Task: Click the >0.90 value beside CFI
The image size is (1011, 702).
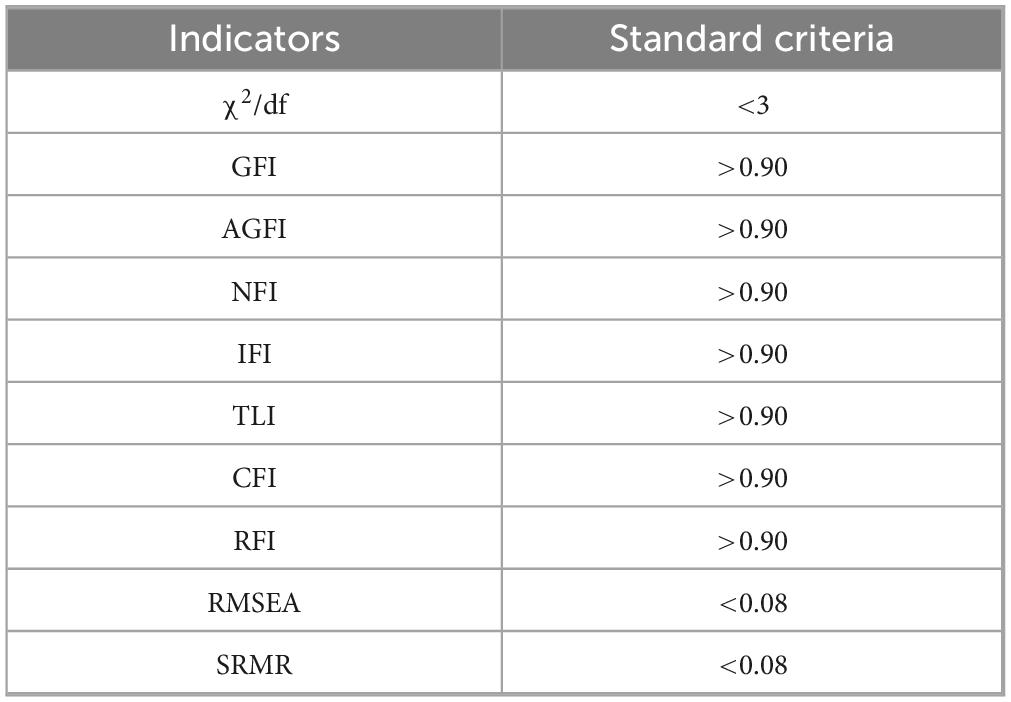Action: 752,479
